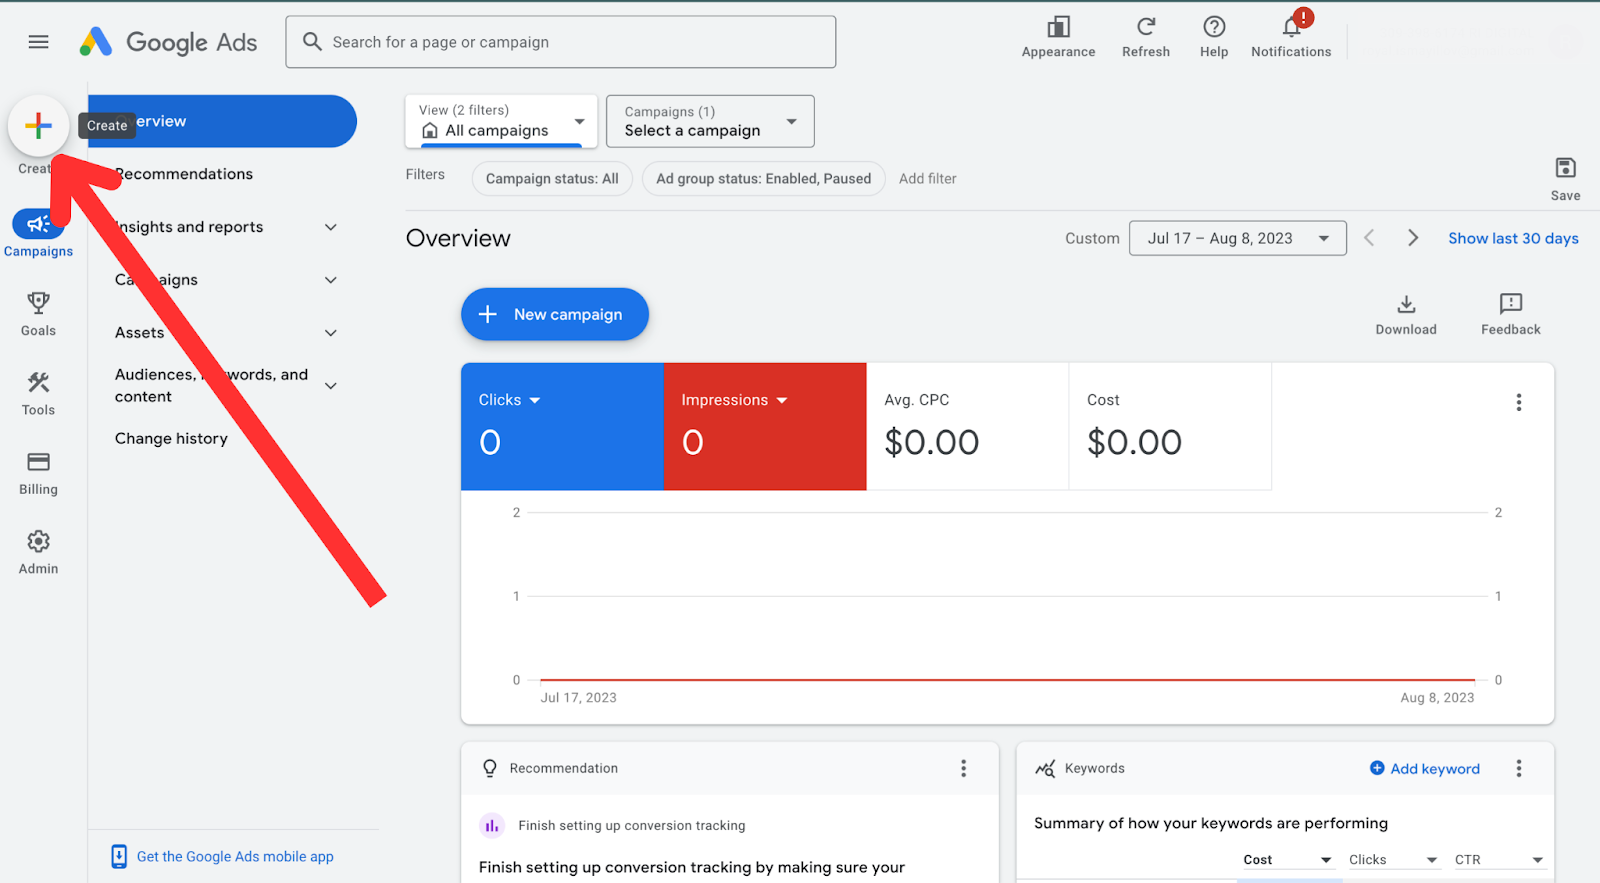Open Keywords card three-dot menu

tap(1518, 768)
